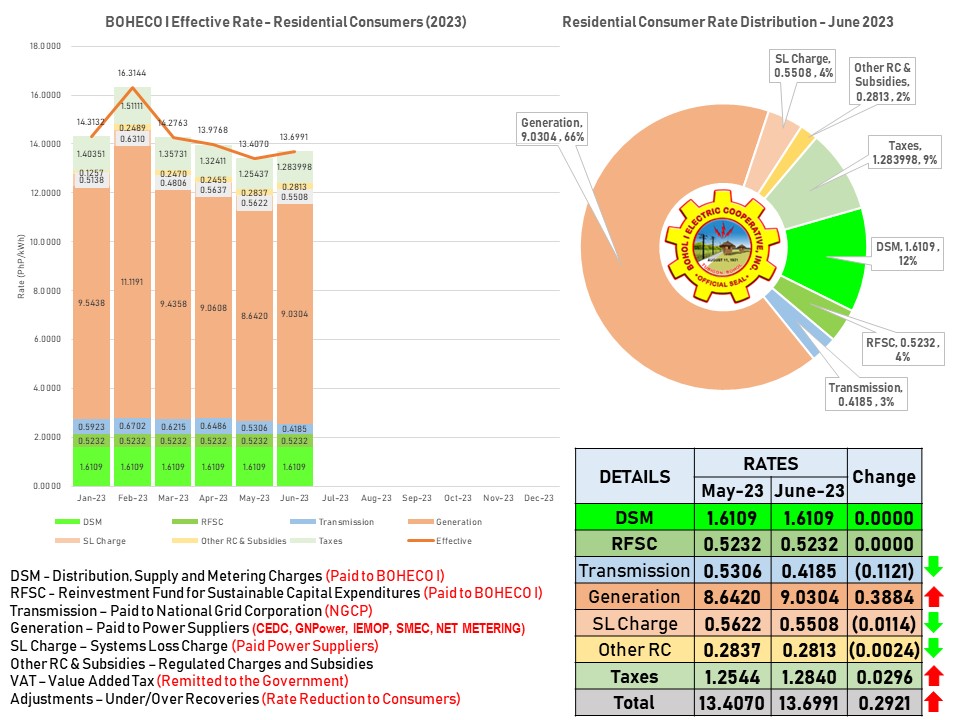Viewport: 960px width, 720px height.
Task: Click the Change column header
Action: pos(884,477)
